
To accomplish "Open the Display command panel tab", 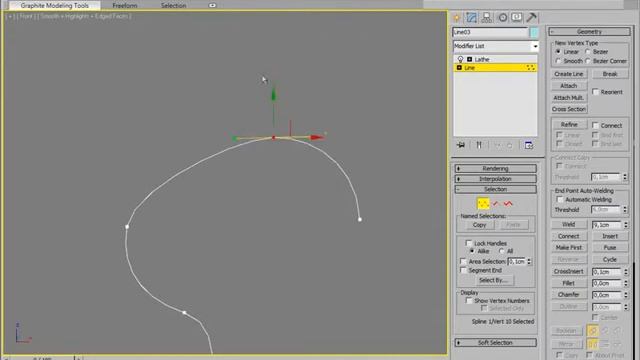I will [x=517, y=18].
